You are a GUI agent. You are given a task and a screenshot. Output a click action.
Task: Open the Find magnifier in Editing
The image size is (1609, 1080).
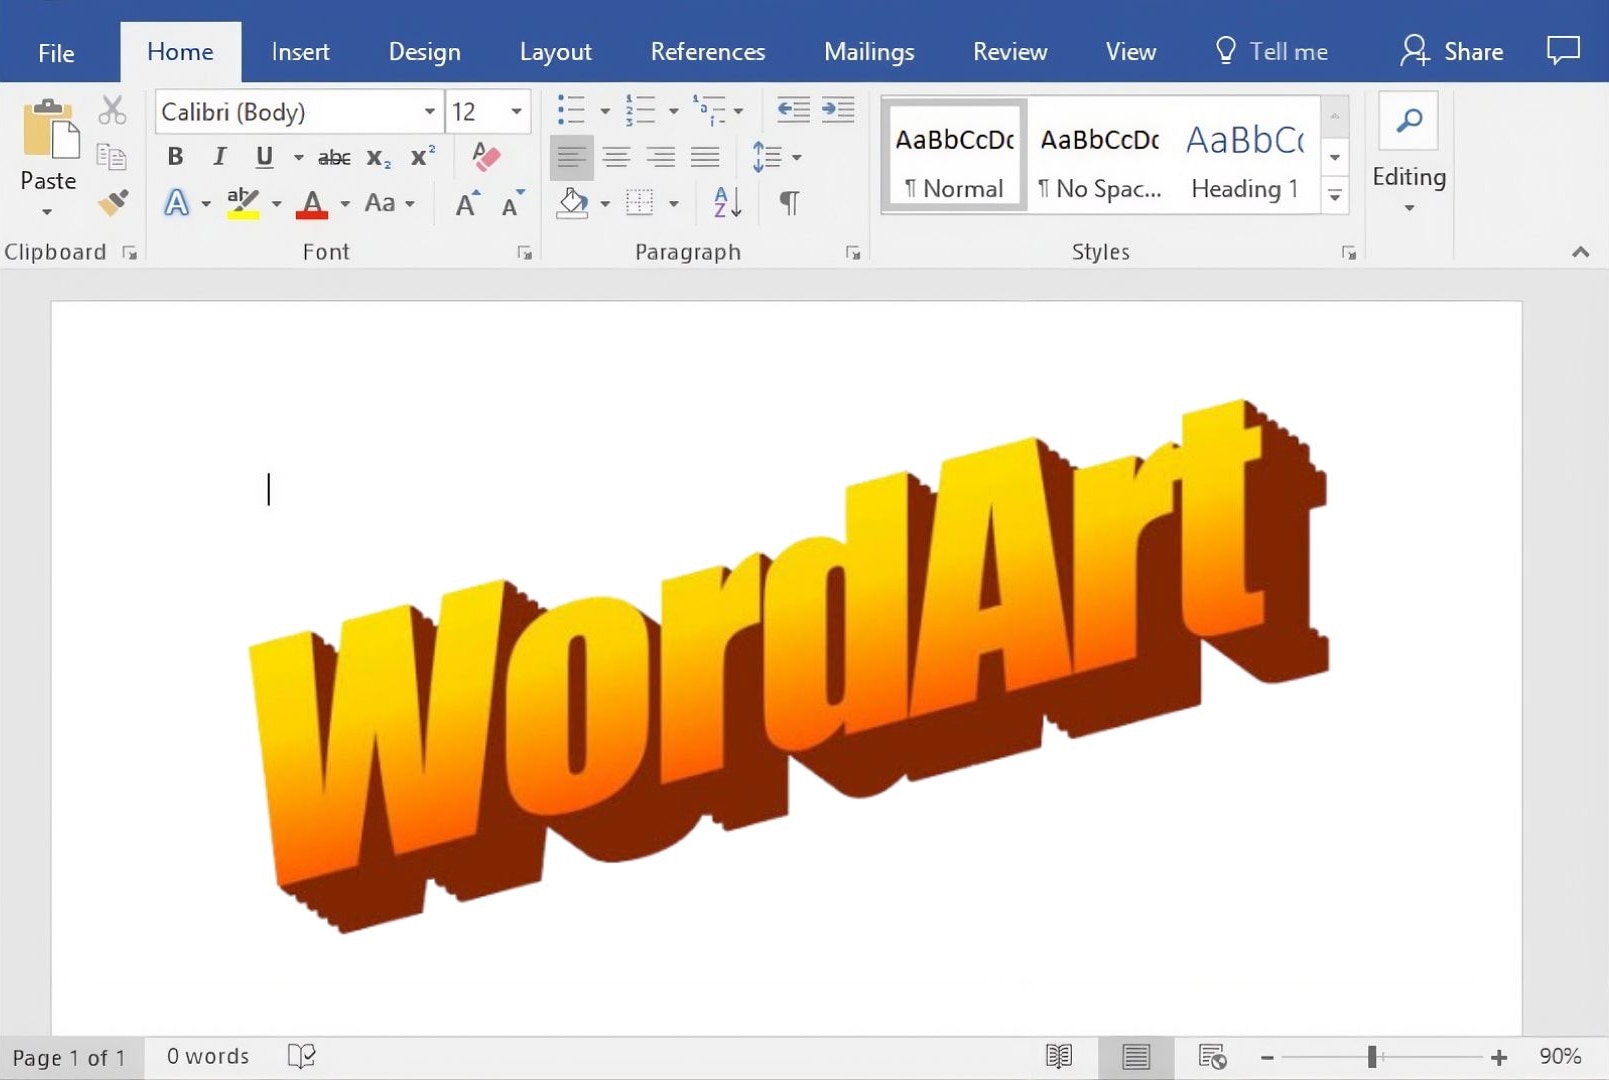click(x=1408, y=121)
